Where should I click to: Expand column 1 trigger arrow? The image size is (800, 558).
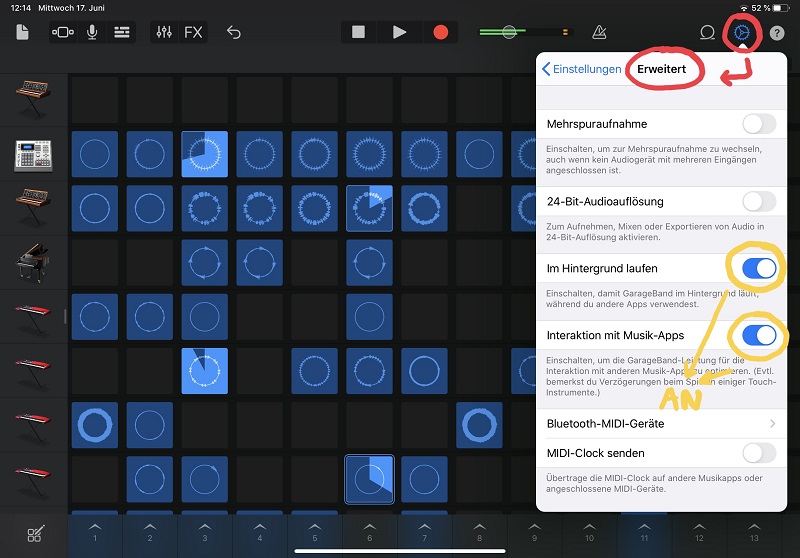[96, 533]
